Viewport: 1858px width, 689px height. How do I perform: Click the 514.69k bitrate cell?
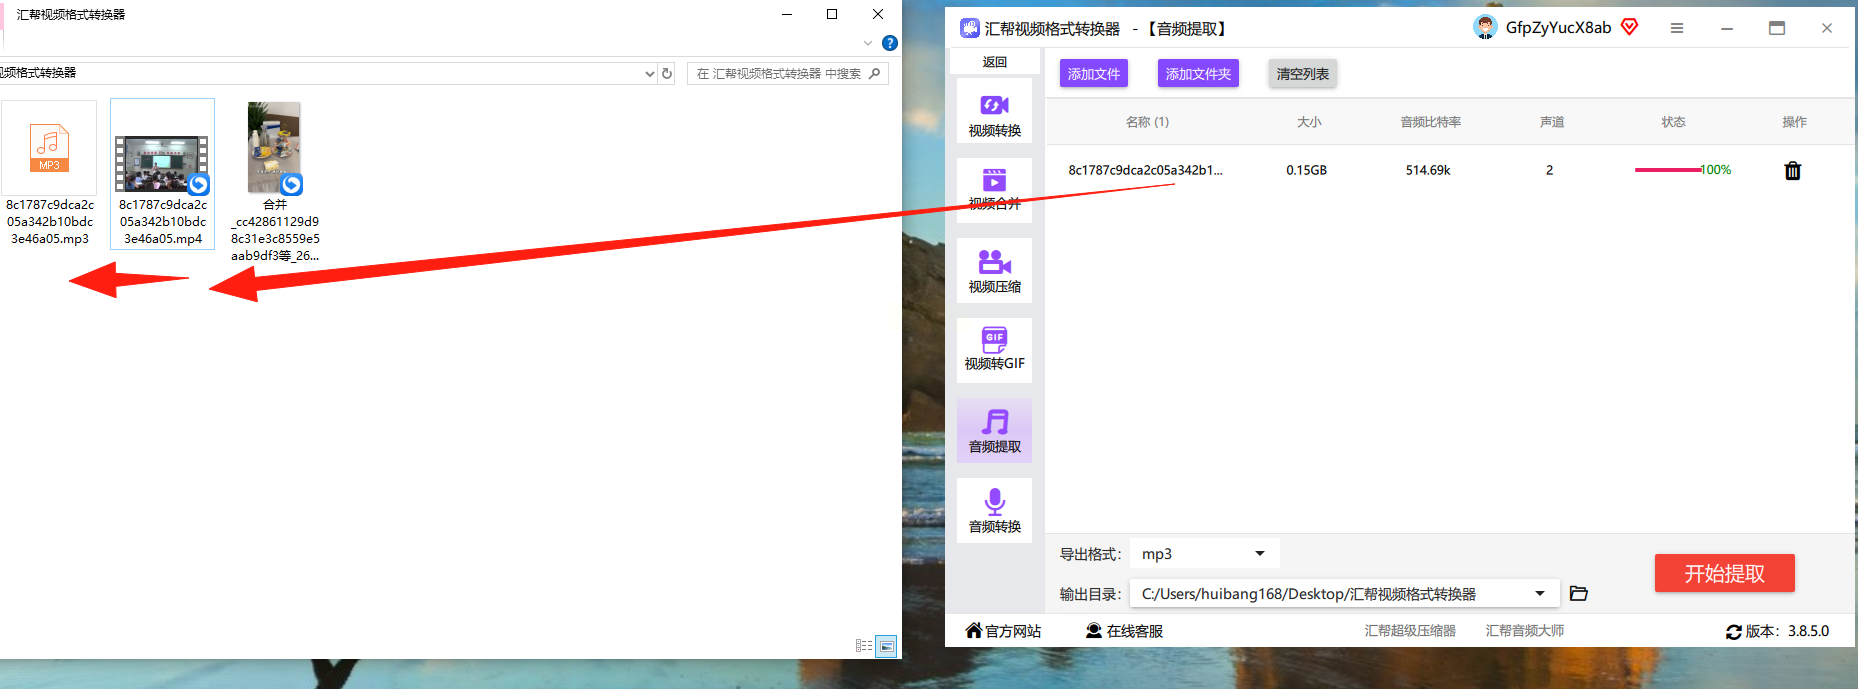click(x=1428, y=170)
